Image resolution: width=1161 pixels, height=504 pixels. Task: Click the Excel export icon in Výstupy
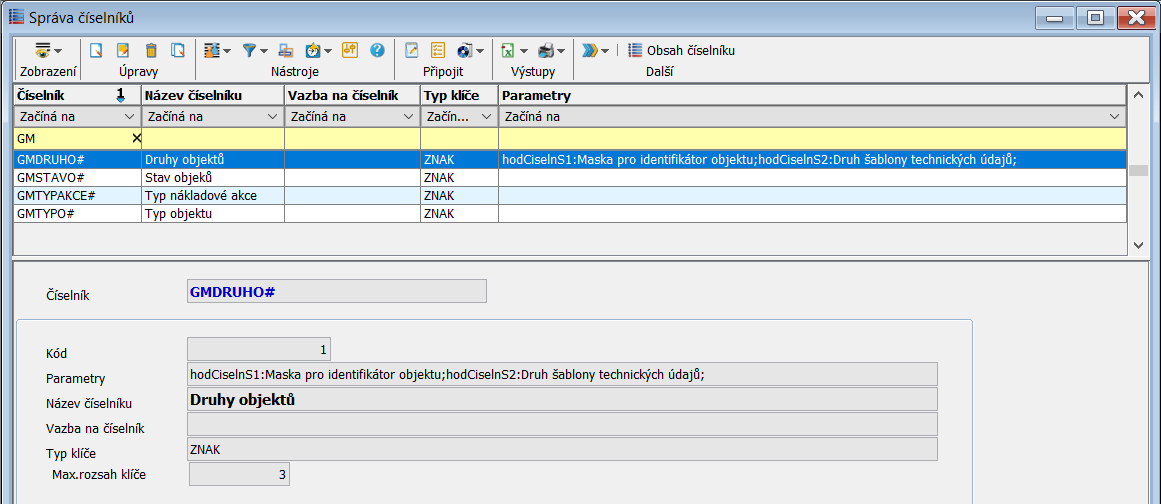click(x=508, y=50)
